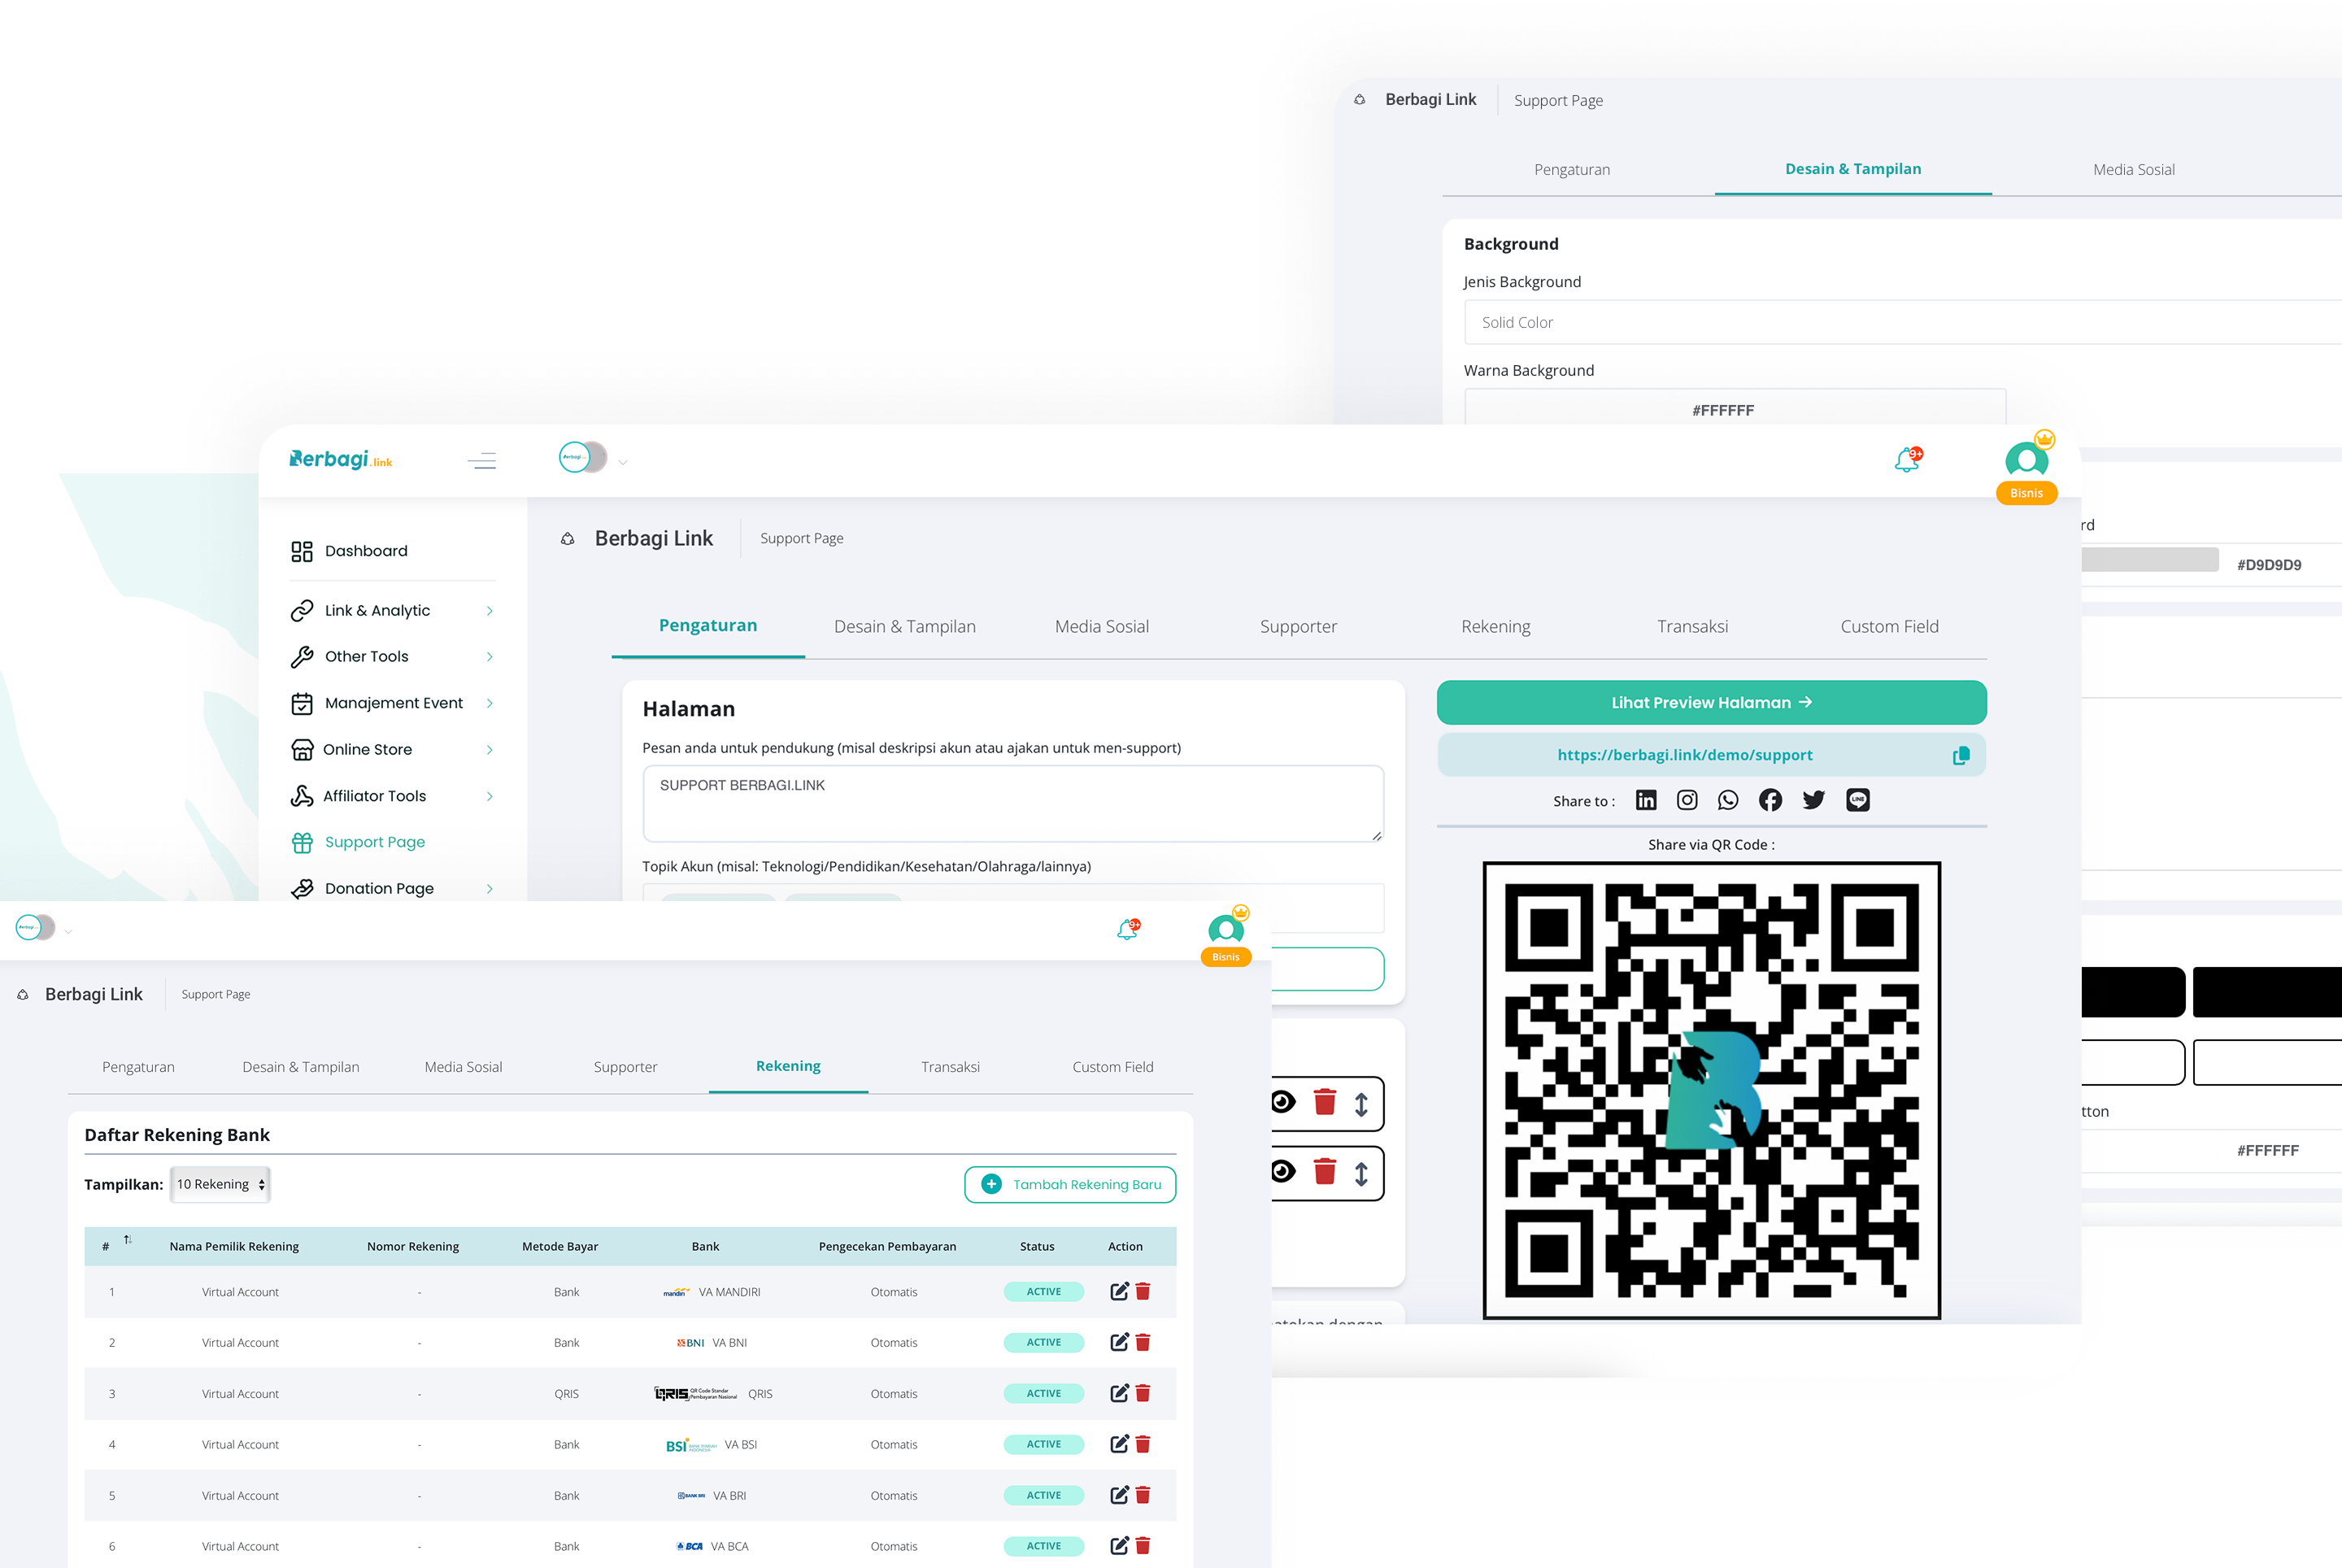The image size is (2342, 1568).
Task: Open the Pengaturan tab in back Desain window
Action: point(1572,170)
